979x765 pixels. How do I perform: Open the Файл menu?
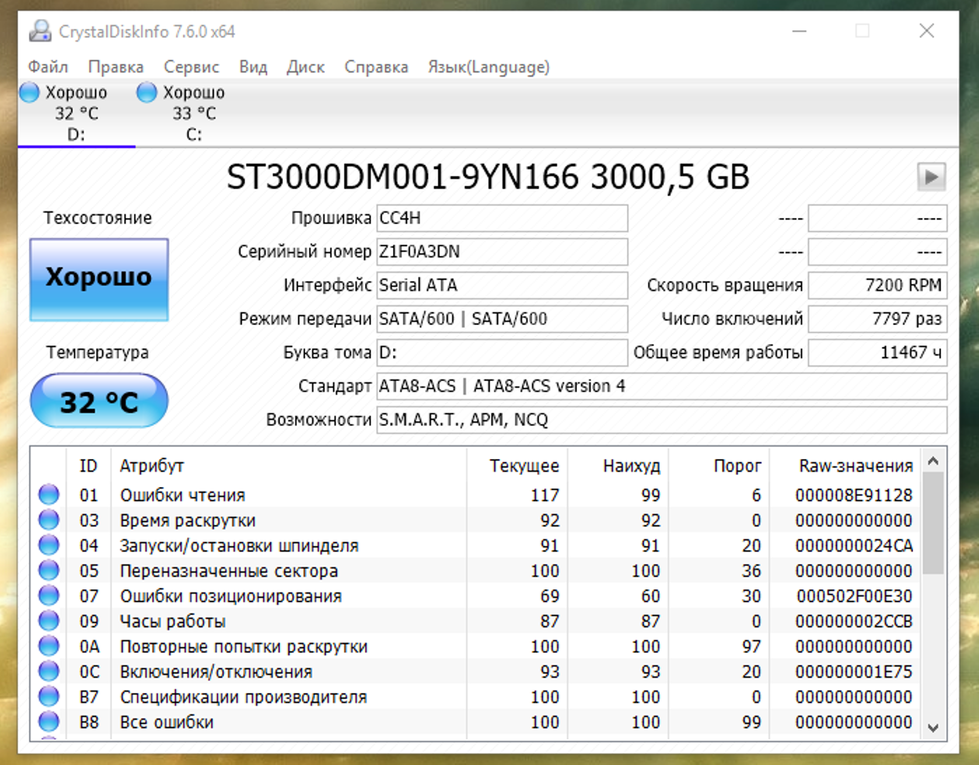pos(48,67)
